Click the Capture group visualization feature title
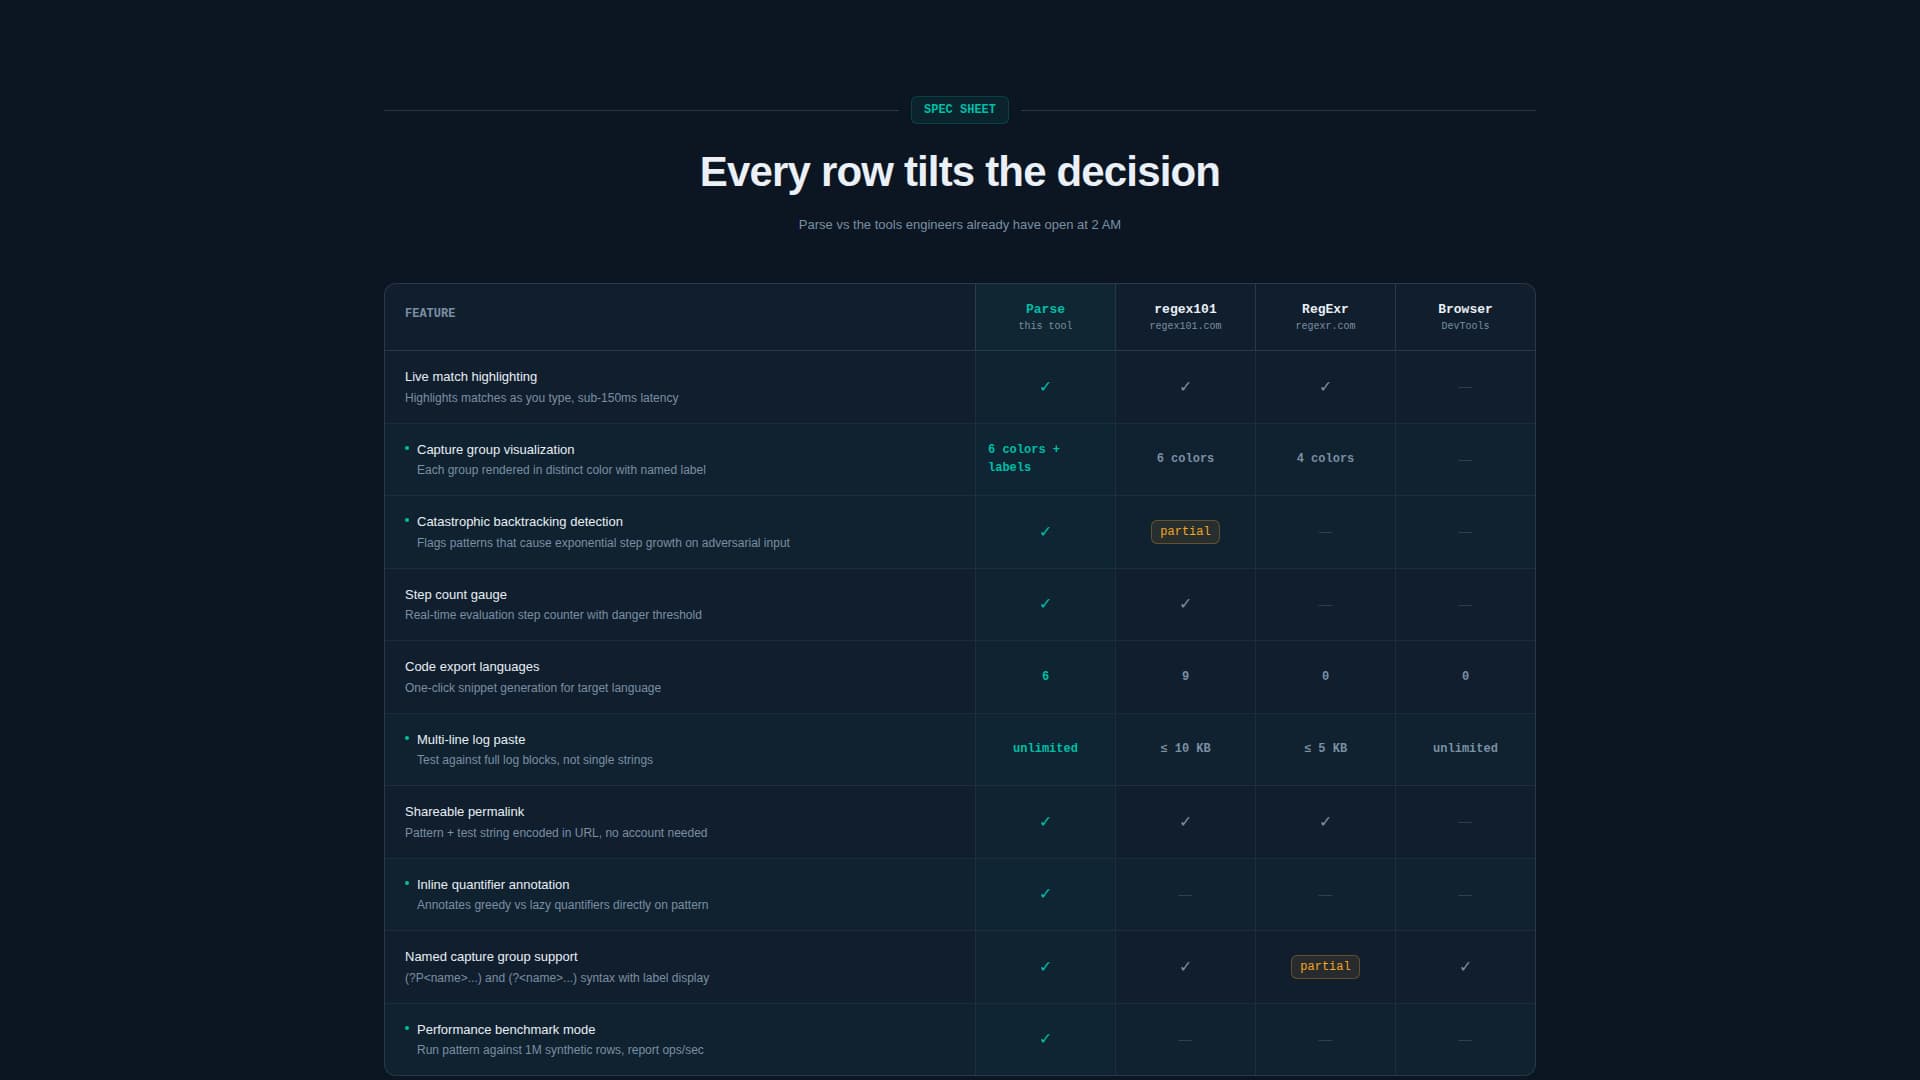 [x=495, y=450]
